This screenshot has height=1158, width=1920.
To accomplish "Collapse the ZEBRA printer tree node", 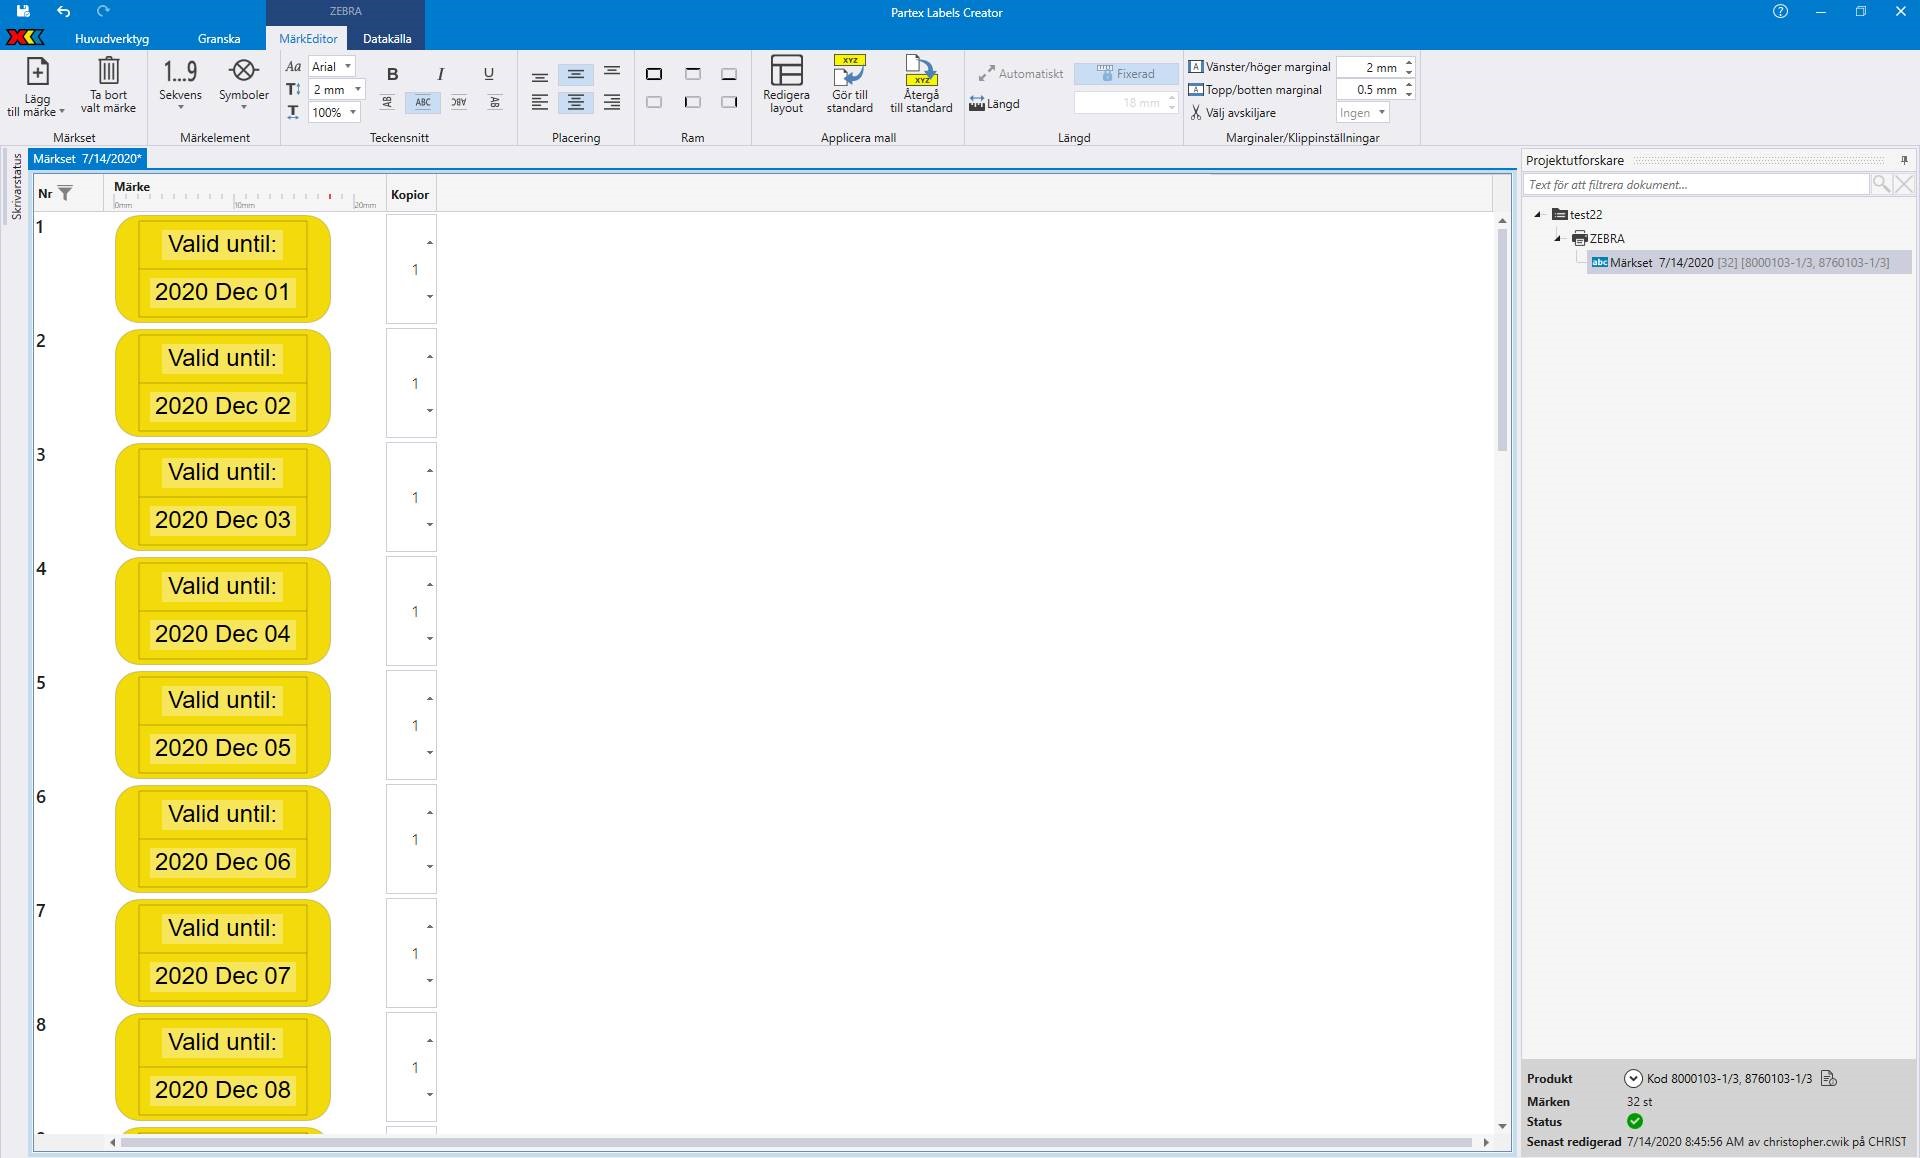I will tap(1558, 238).
